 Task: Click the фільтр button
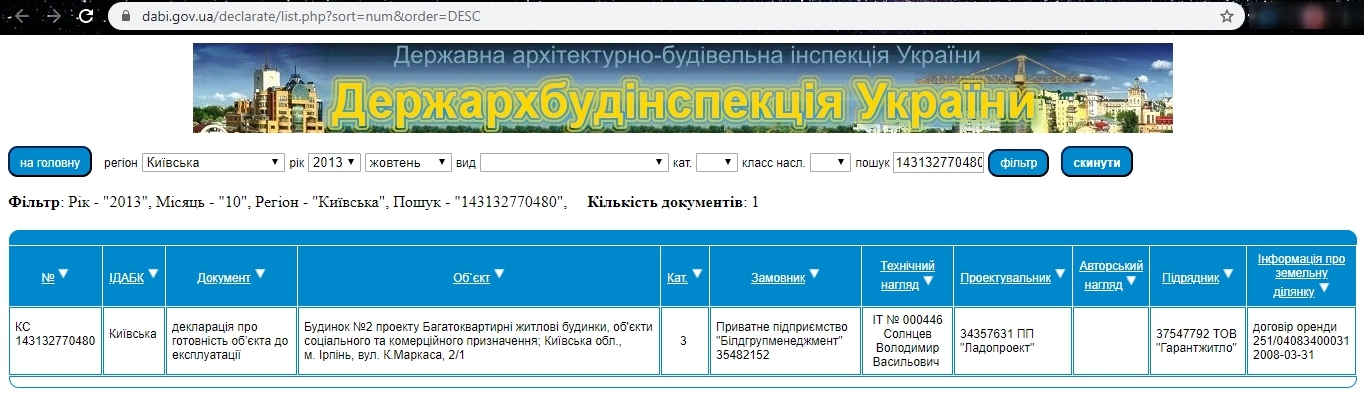click(x=1018, y=162)
